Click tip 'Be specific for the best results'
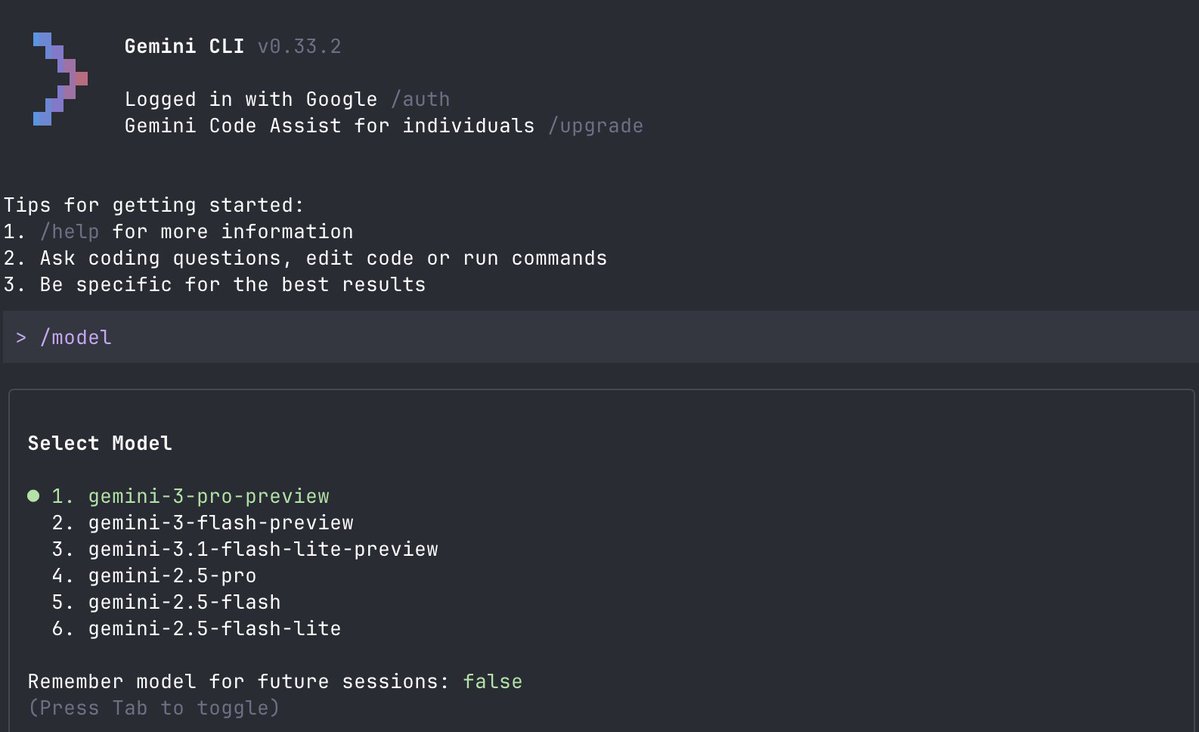1199x732 pixels. [x=232, y=285]
